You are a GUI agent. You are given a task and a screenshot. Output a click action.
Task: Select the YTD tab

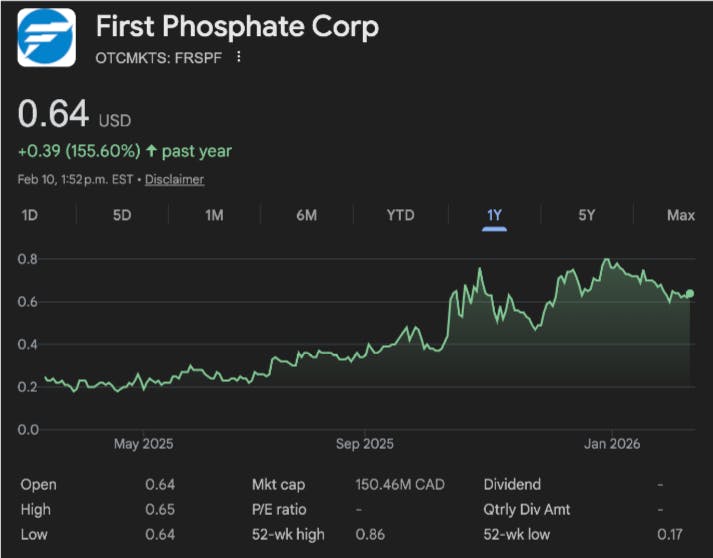[400, 215]
